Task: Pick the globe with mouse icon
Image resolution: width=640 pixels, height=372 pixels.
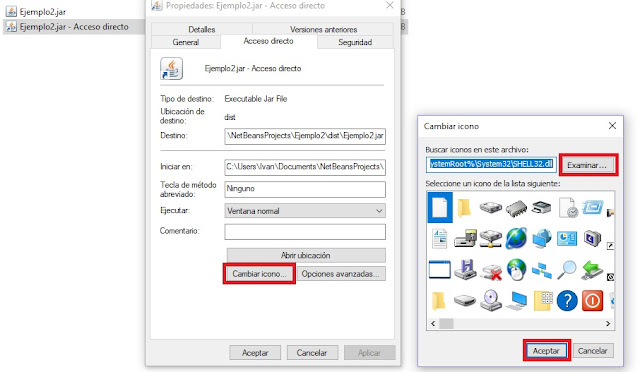Action: click(516, 270)
